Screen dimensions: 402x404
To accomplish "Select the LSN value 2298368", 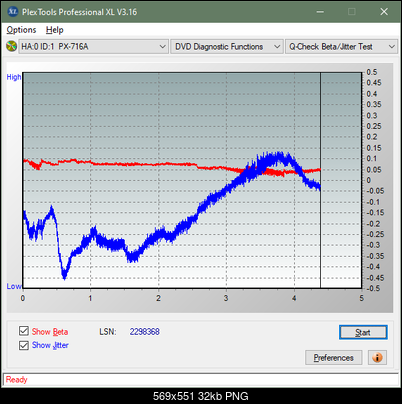I will pos(145,332).
